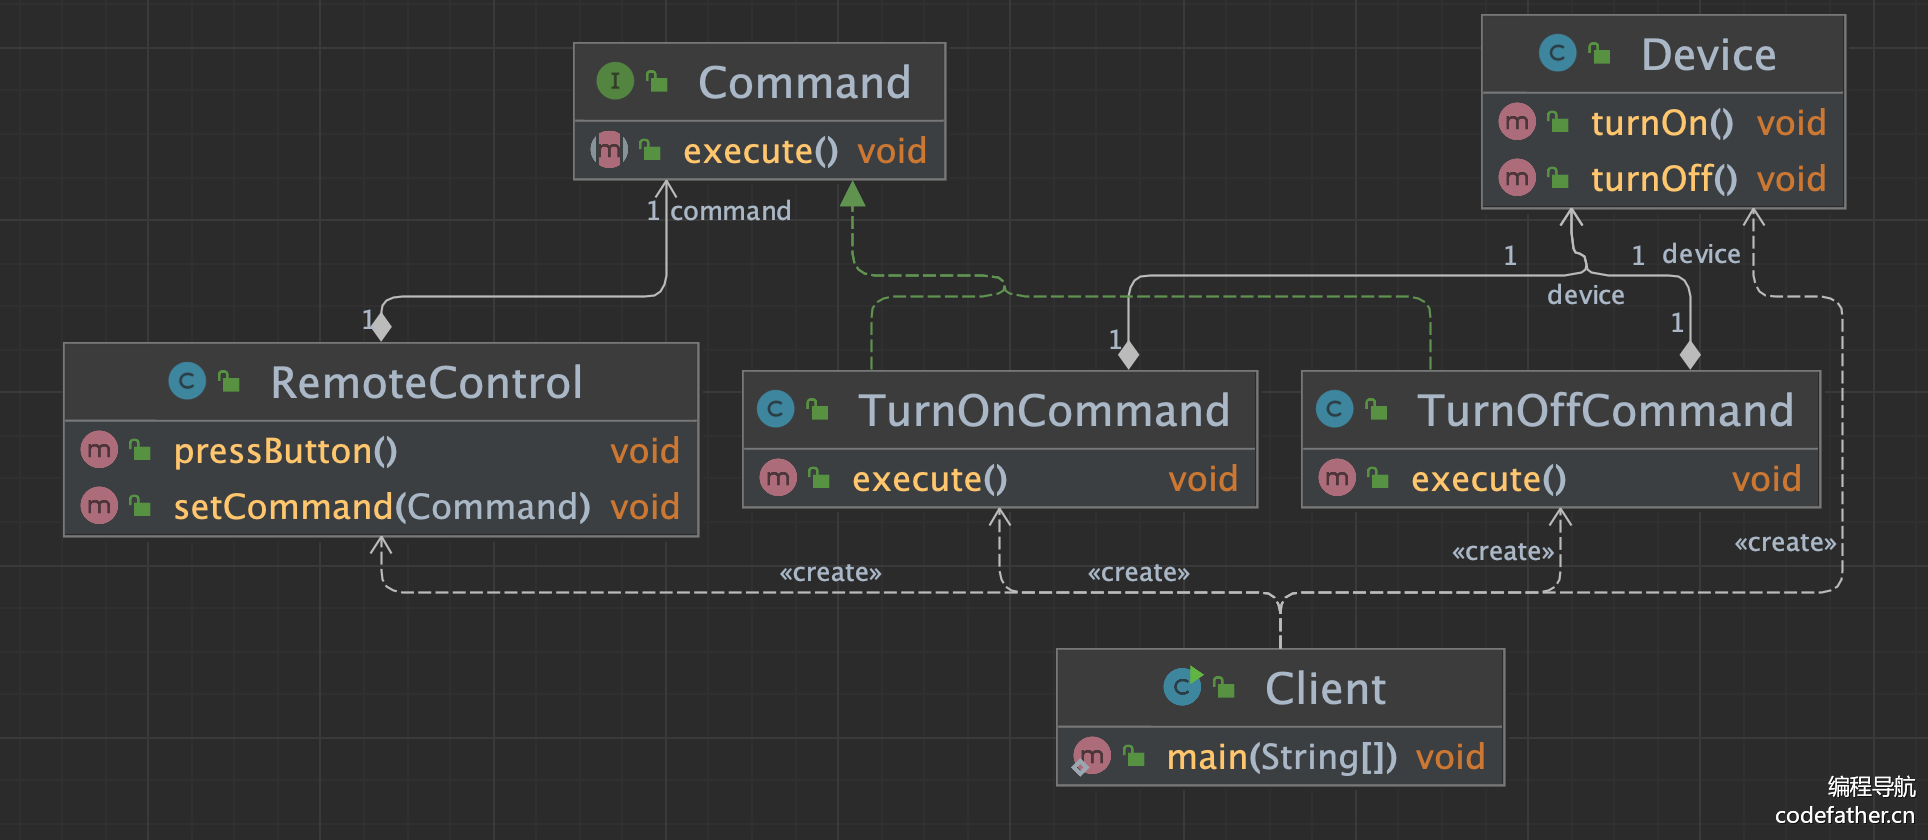Click the diamond connector atop RemoteControl
Screen dimensions: 1928x840
(380, 326)
